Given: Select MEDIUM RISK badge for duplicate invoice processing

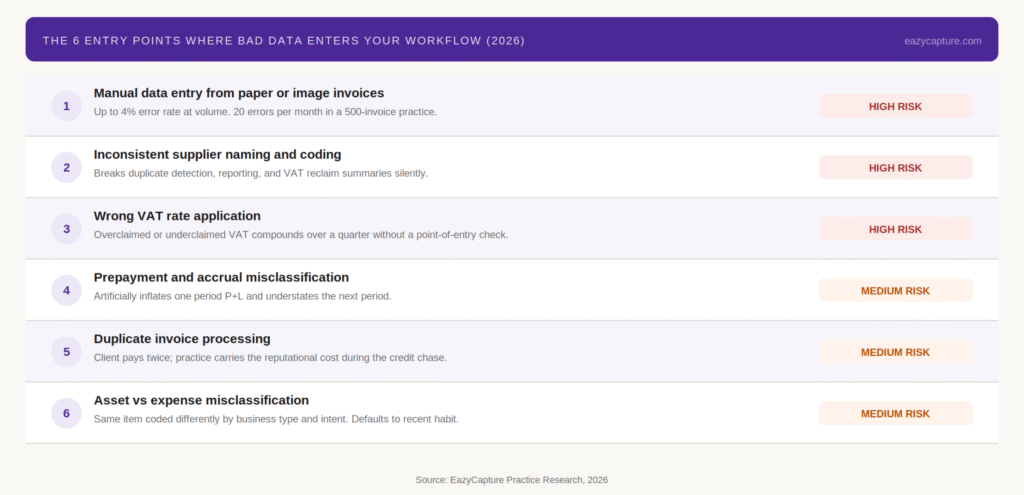Looking at the screenshot, I should click(895, 352).
